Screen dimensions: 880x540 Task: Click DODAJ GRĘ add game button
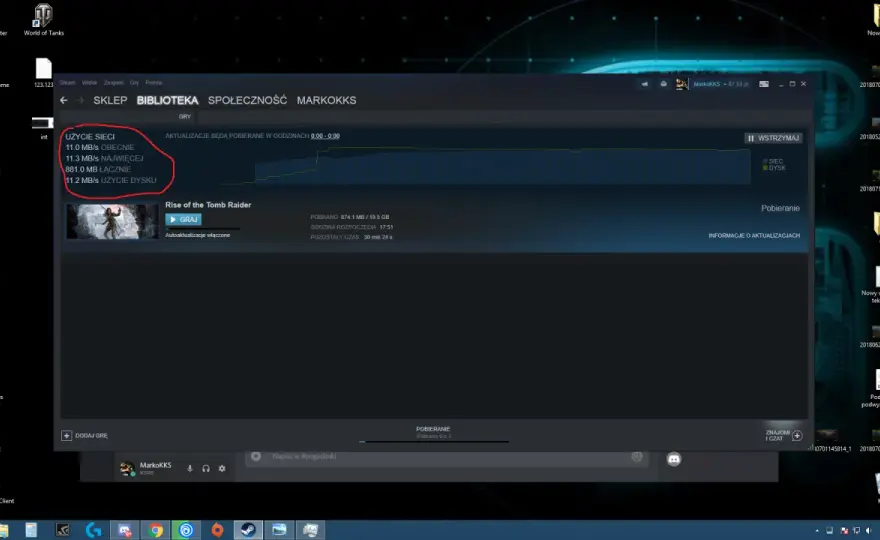[x=84, y=436]
